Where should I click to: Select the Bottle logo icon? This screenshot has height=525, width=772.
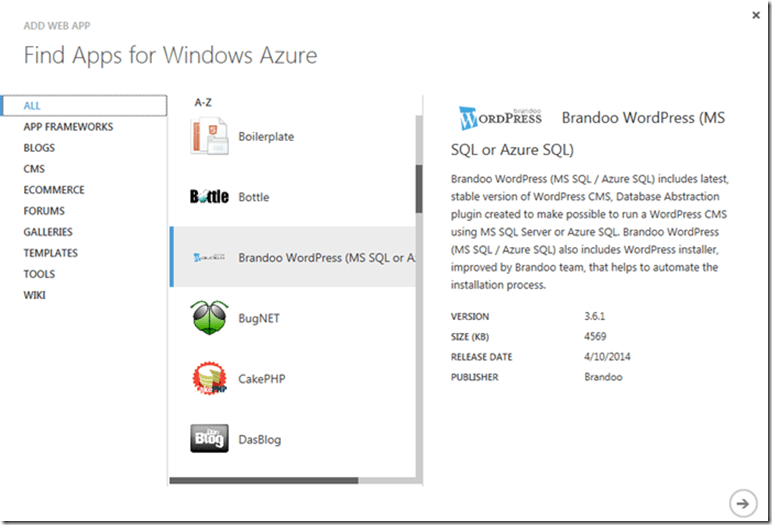pos(209,197)
